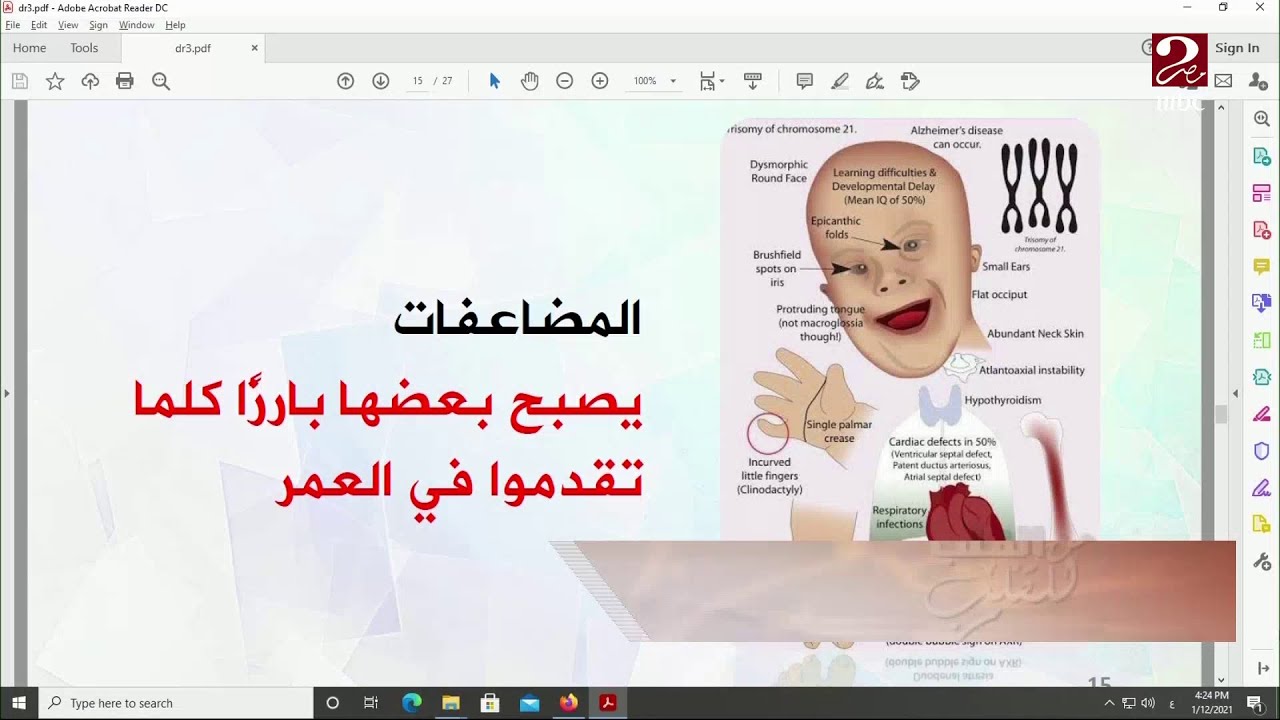Go to next page with down arrow
Image resolution: width=1280 pixels, height=720 pixels.
tap(381, 81)
